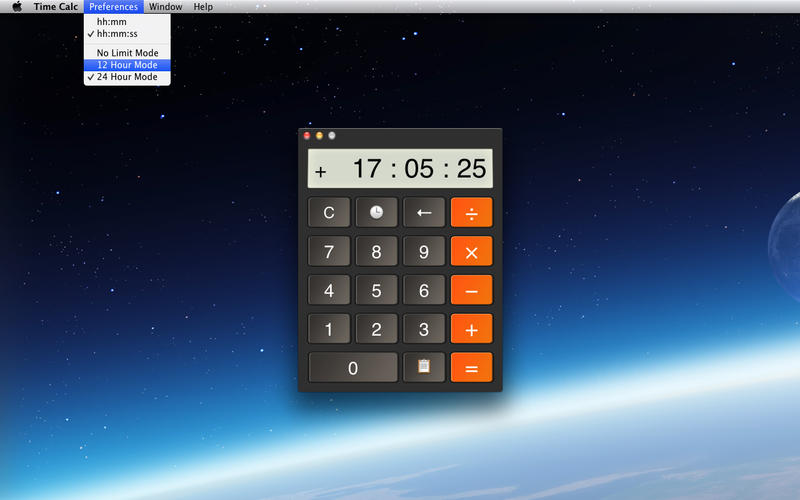Select No Limit Mode from menu
The width and height of the screenshot is (800, 500).
click(x=127, y=53)
